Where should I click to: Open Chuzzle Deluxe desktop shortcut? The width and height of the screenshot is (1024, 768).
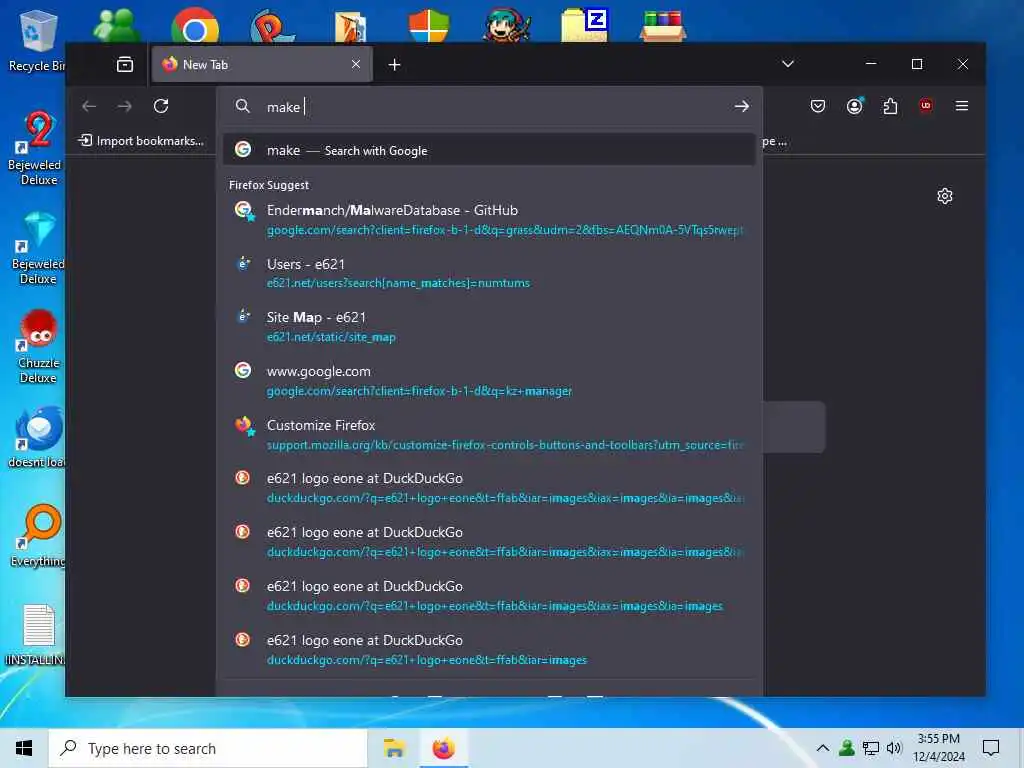[37, 347]
